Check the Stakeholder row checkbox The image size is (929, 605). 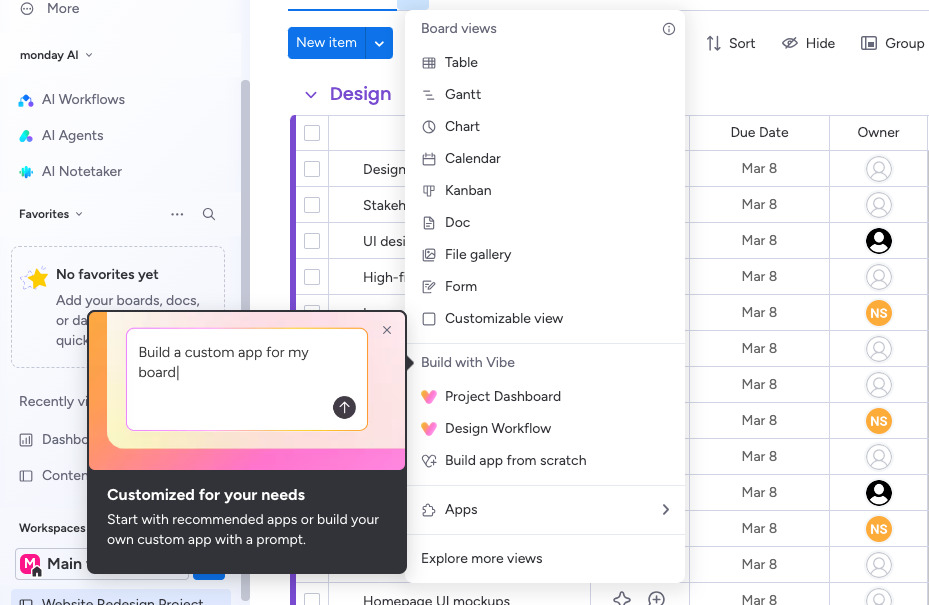311,204
